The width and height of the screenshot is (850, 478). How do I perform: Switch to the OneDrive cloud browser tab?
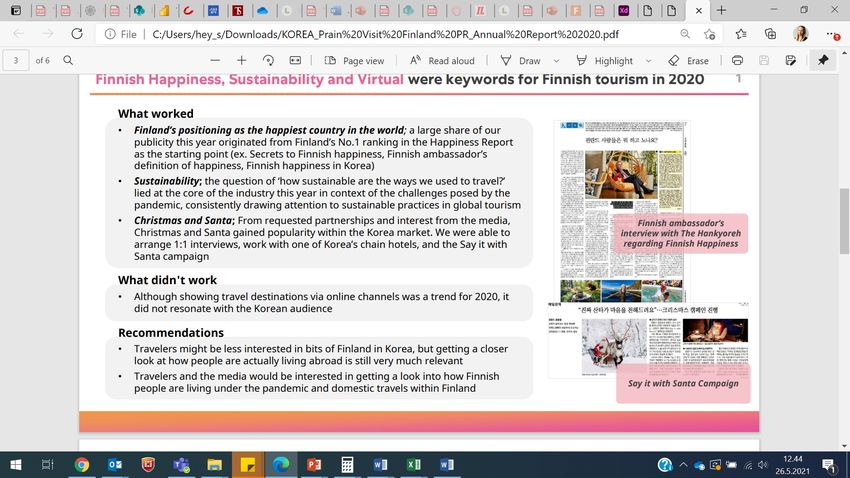point(262,10)
